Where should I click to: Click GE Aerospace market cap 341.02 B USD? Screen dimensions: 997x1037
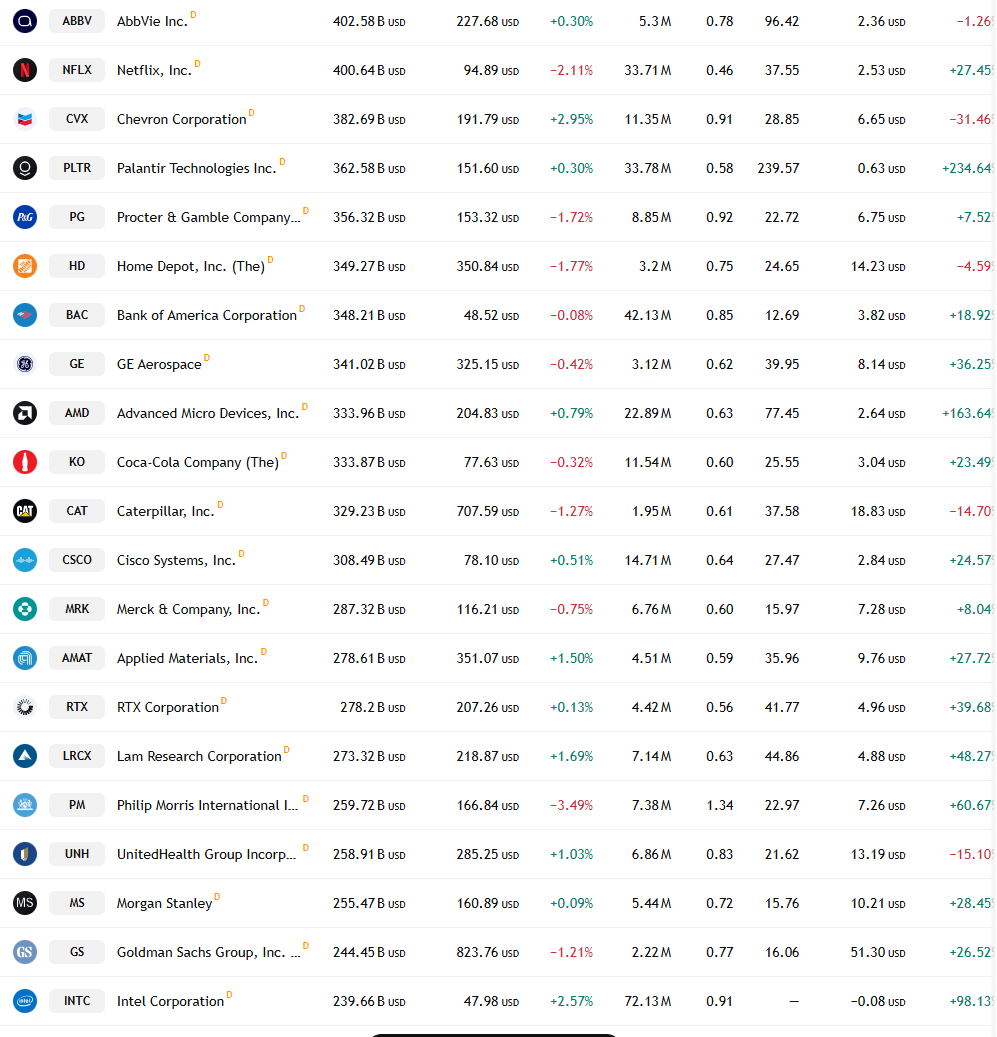click(369, 364)
